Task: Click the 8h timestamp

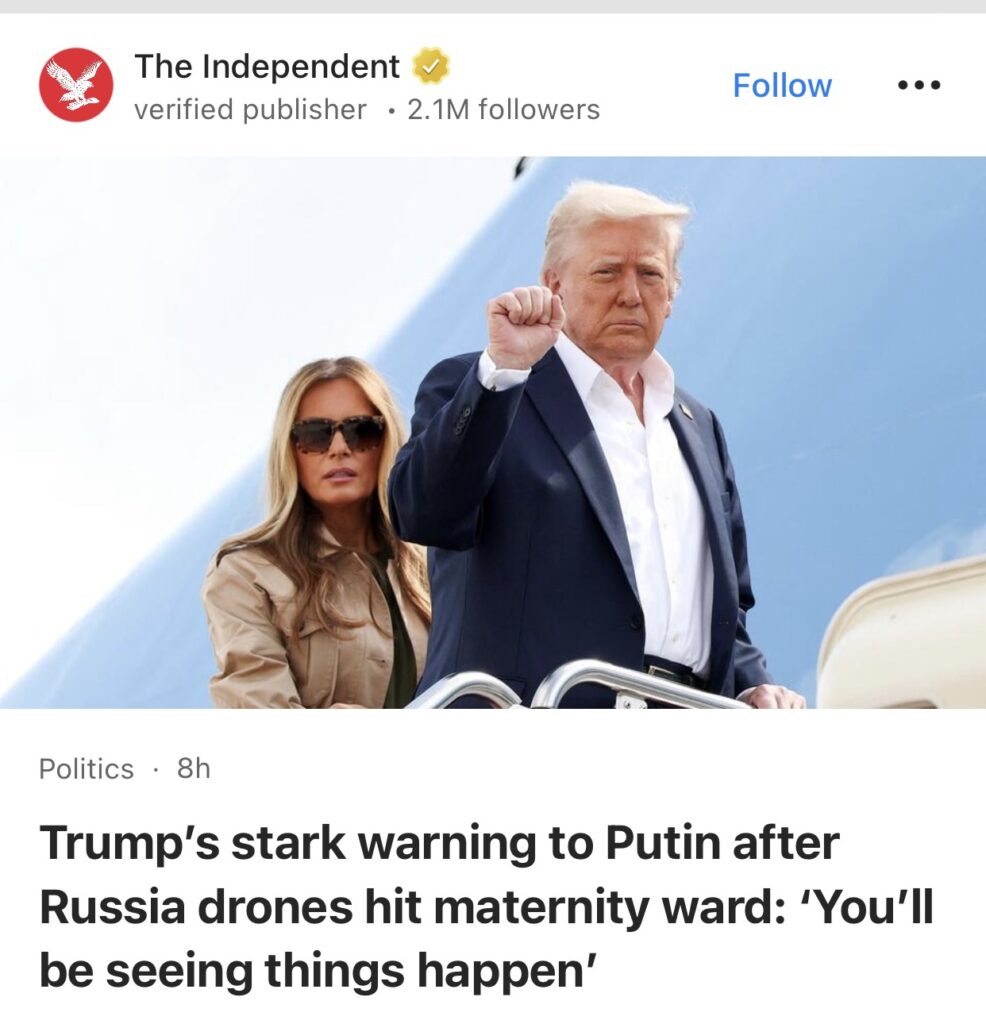Action: pyautogui.click(x=193, y=769)
